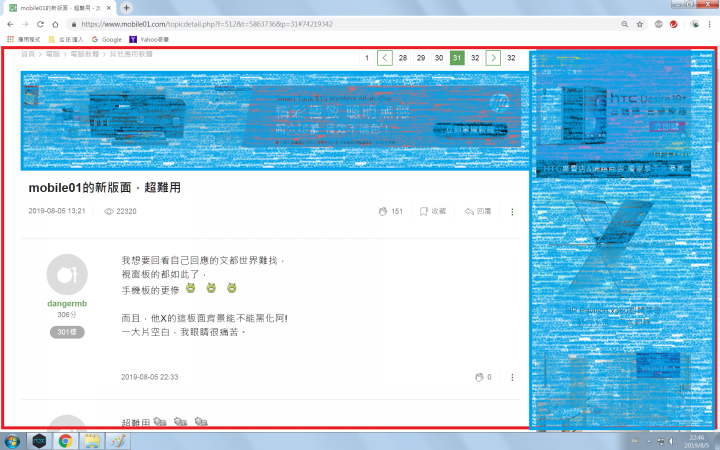
Task: Open the dangermb user profile link
Action: [67, 304]
